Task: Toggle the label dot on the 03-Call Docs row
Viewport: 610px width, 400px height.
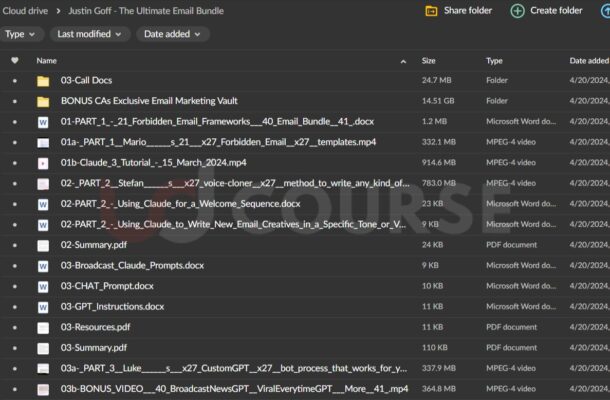Action: [x=14, y=81]
